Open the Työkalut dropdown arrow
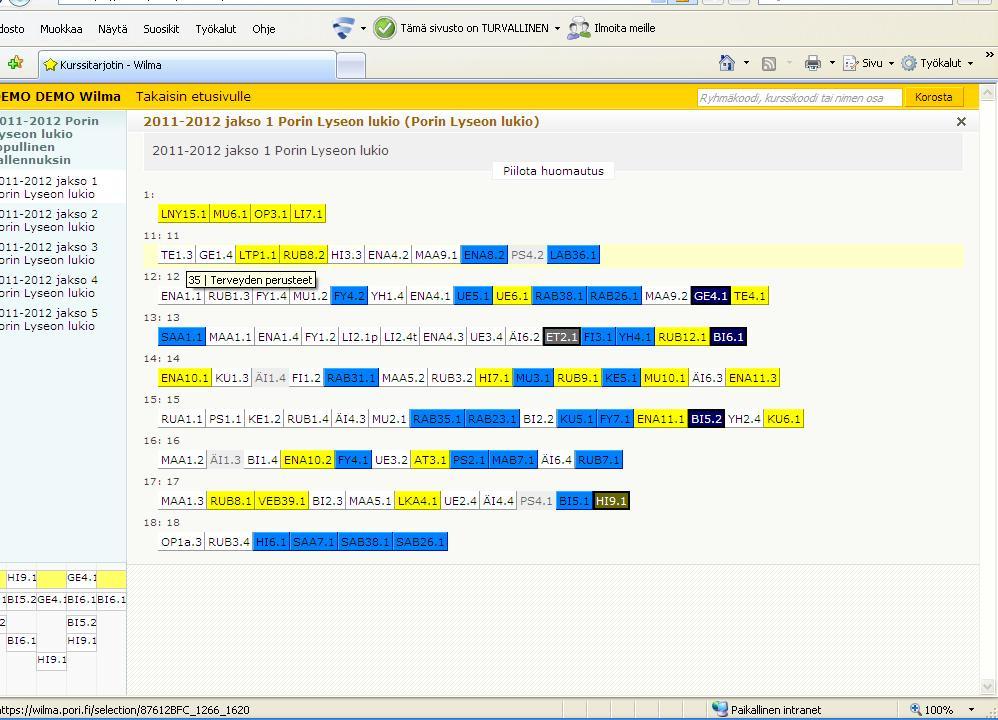This screenshot has width=998, height=720. 970,63
